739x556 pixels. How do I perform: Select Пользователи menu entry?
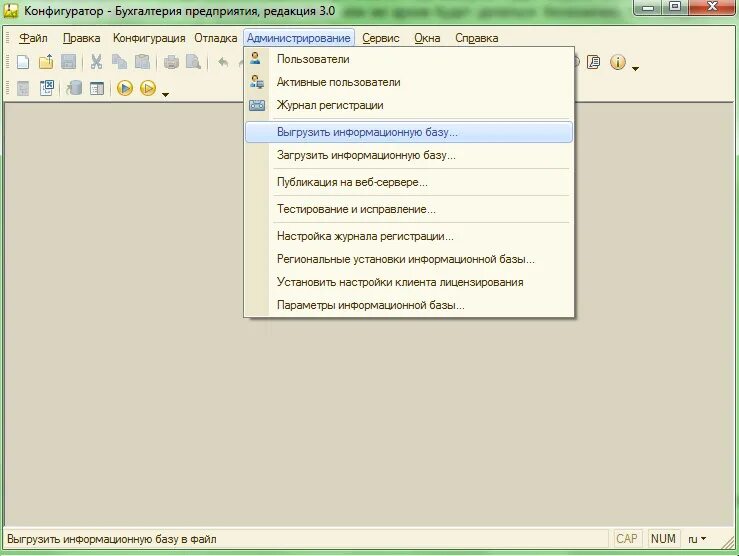pos(409,59)
